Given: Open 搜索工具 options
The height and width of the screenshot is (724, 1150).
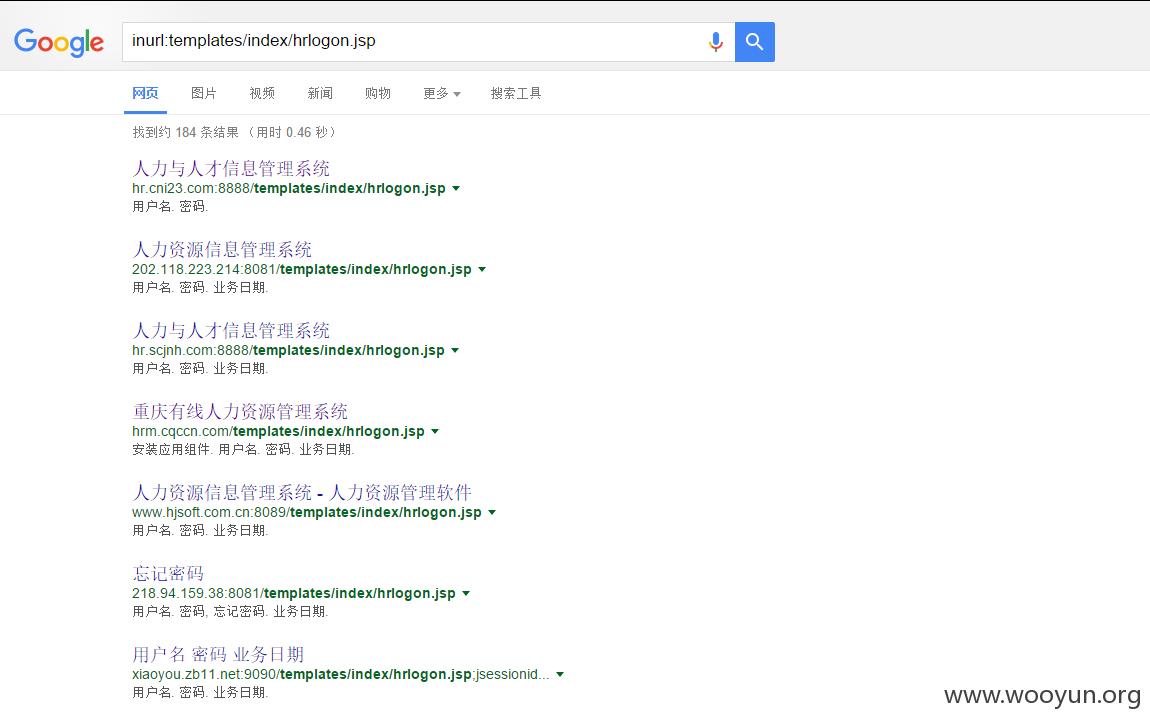Looking at the screenshot, I should tap(516, 93).
